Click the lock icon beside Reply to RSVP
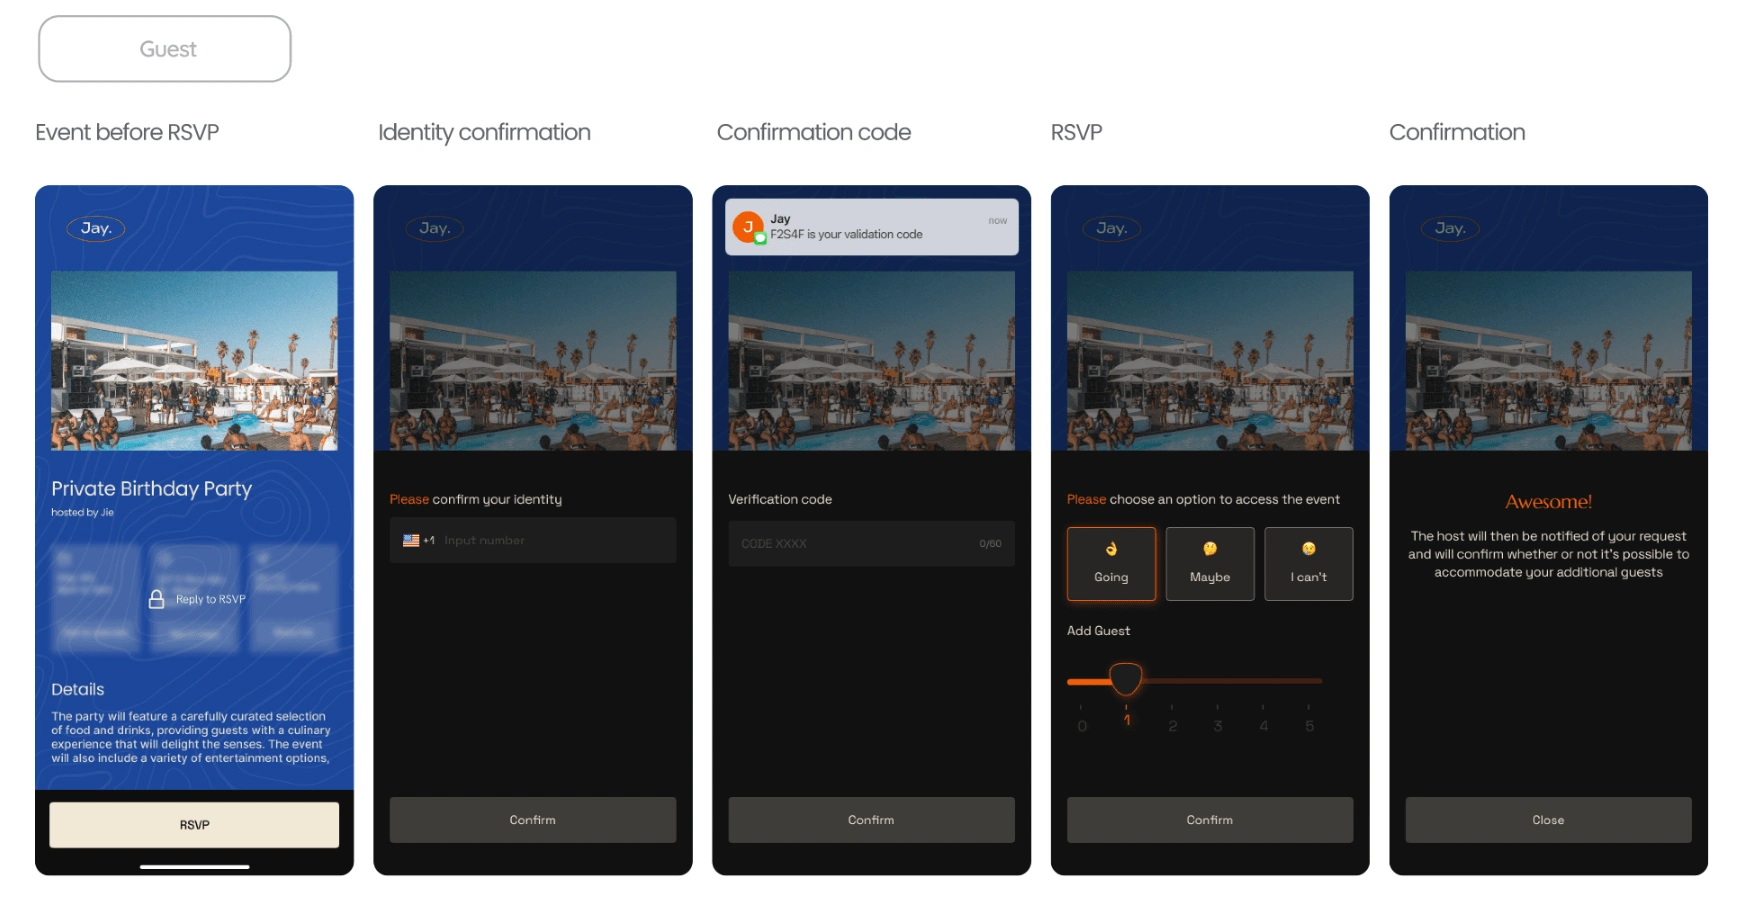Viewport: 1742px width, 920px height. tap(156, 599)
